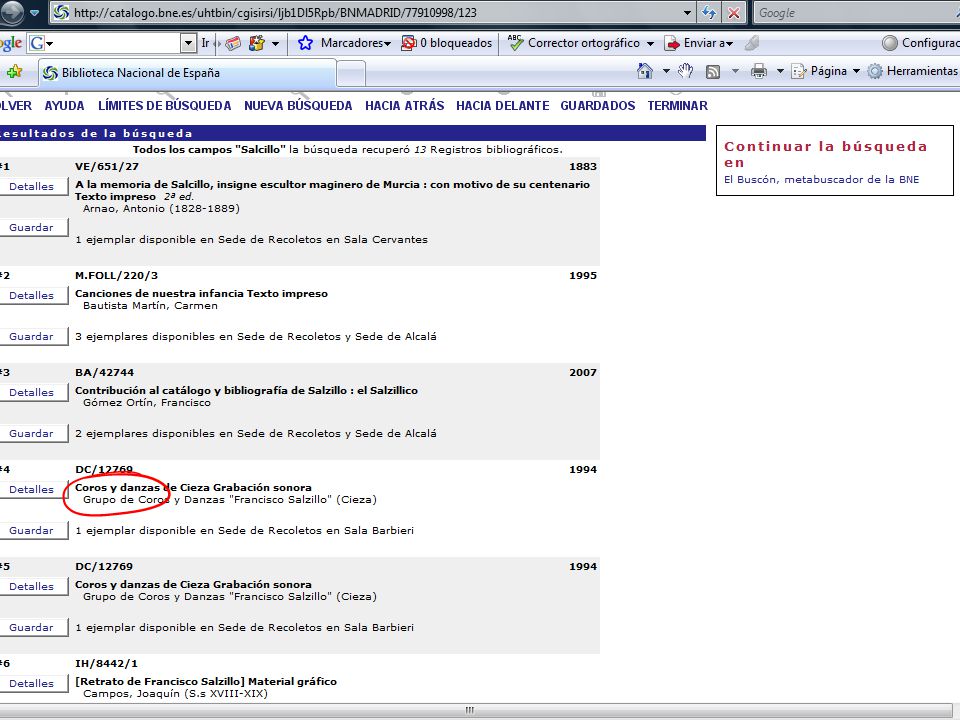Click the bookmarks star icon
The width and height of the screenshot is (960, 720).
[305, 43]
